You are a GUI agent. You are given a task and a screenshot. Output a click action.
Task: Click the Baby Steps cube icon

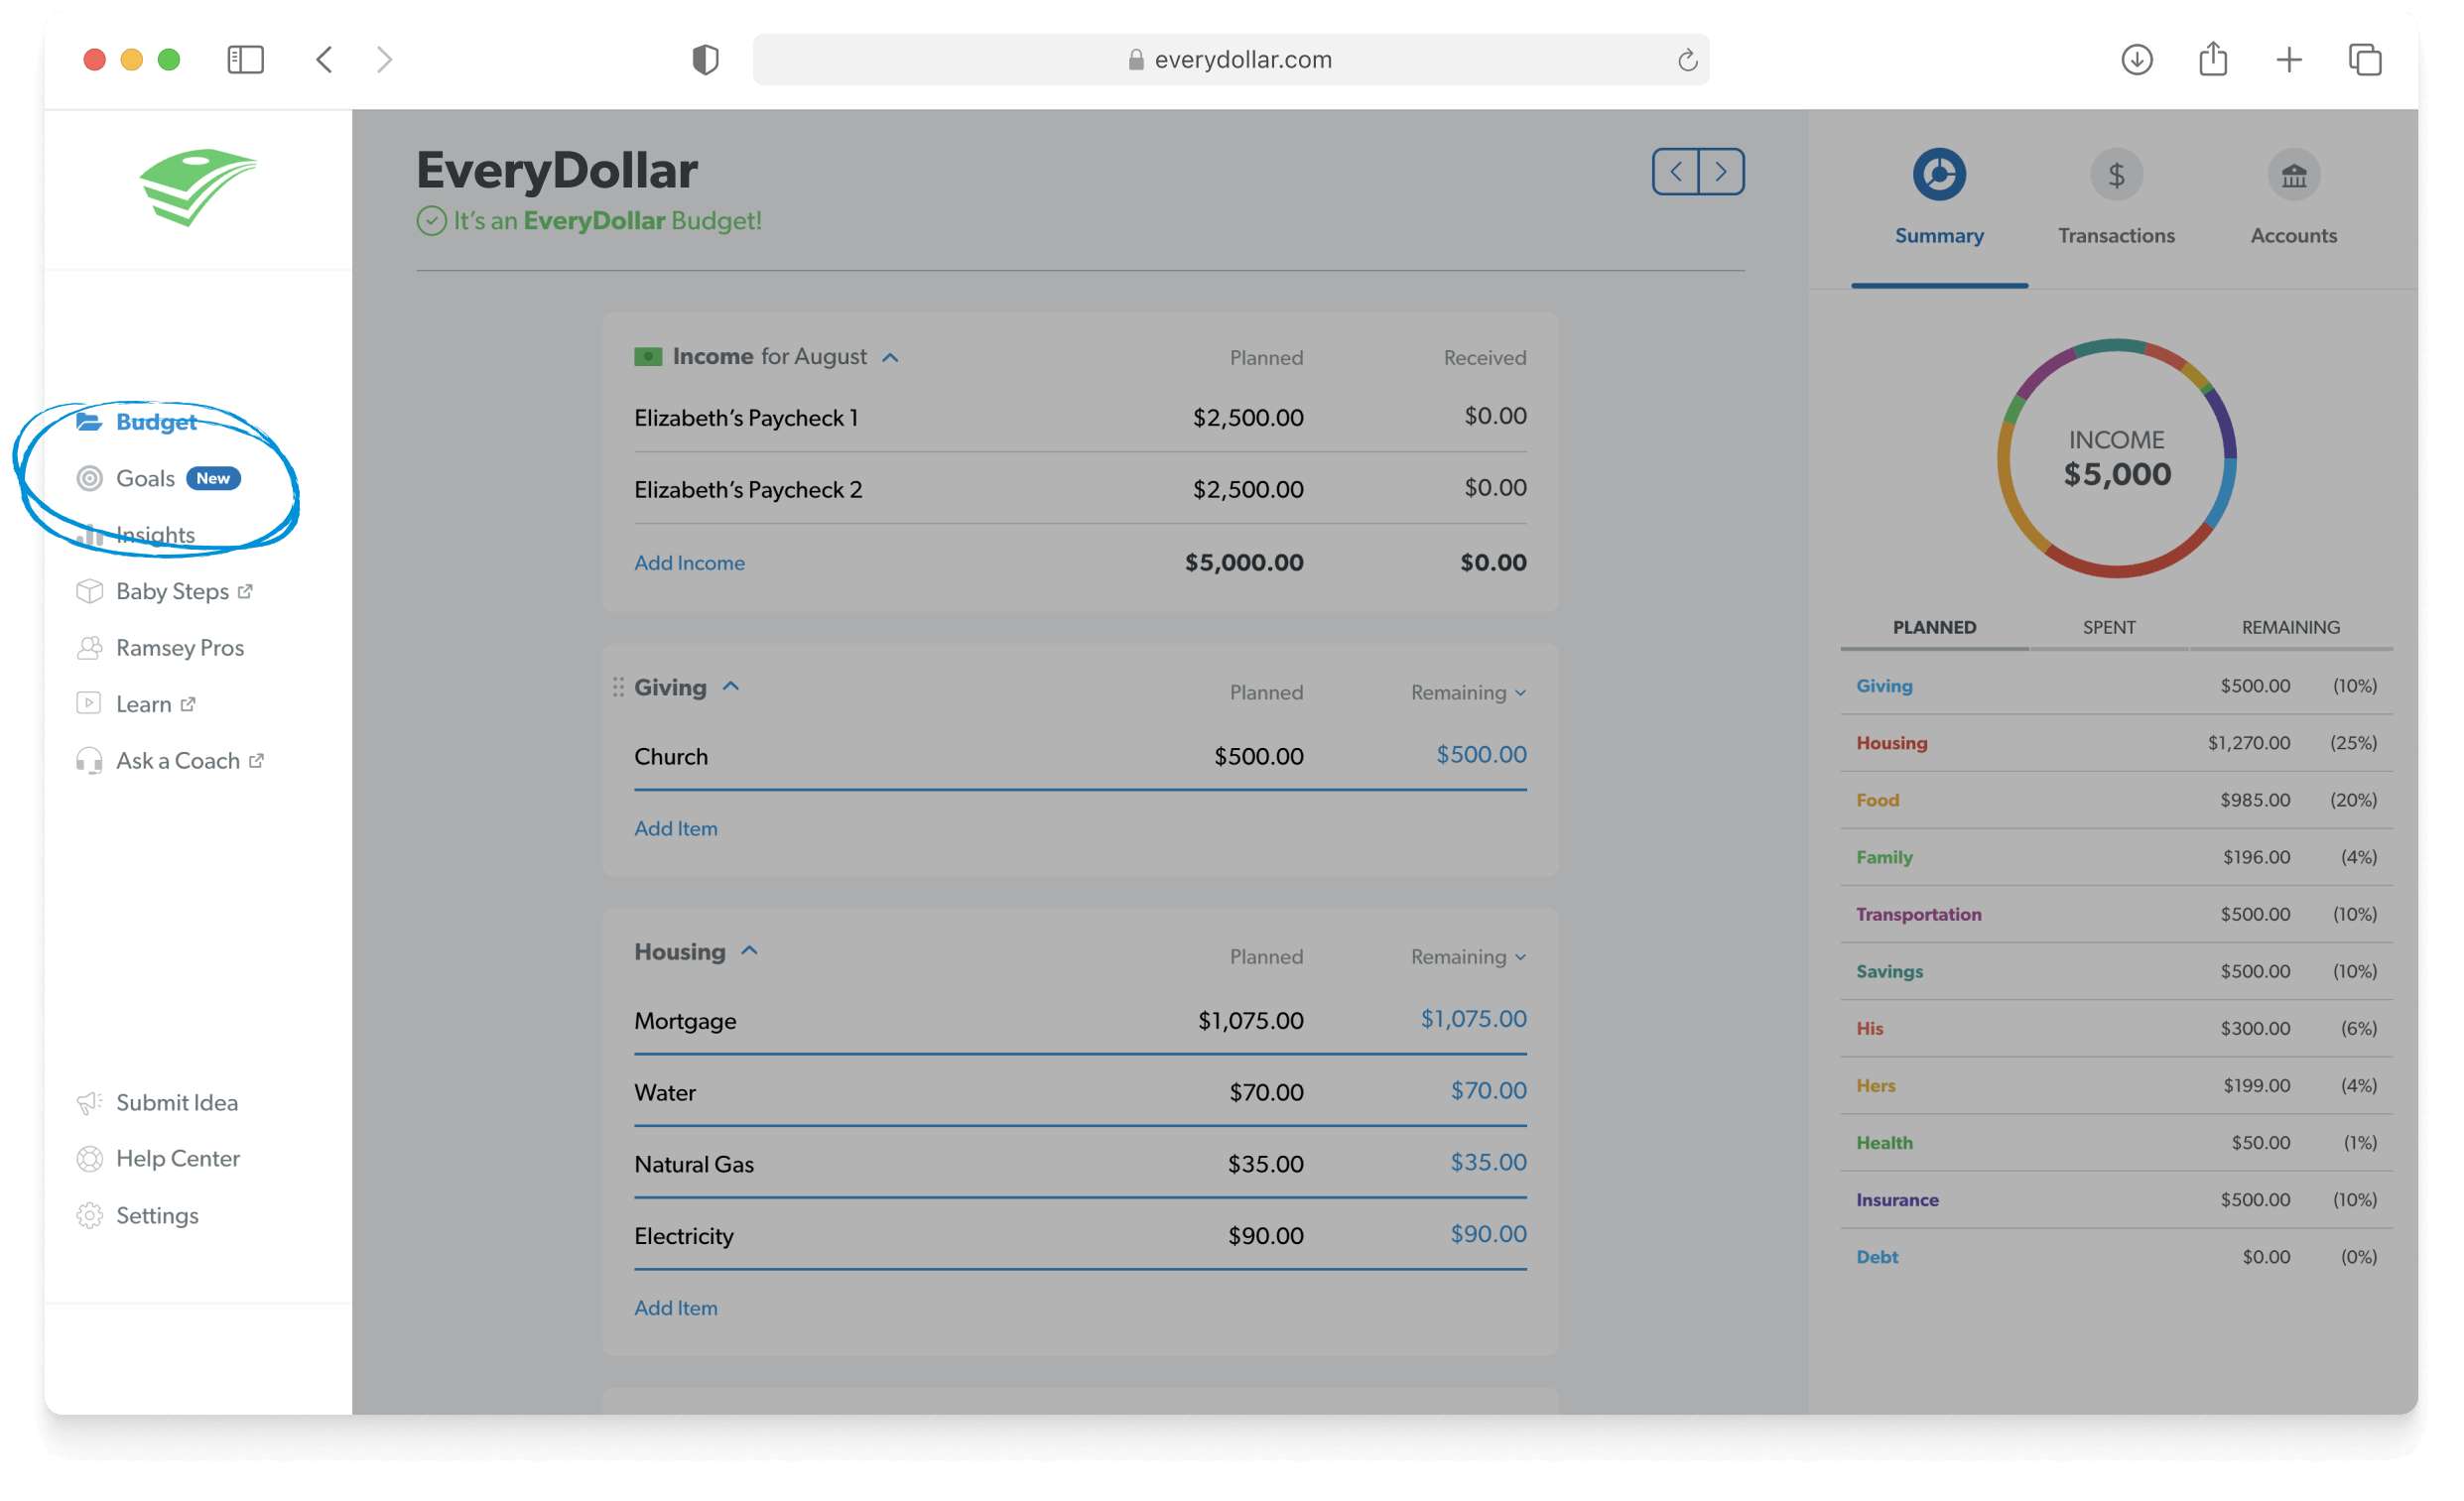click(90, 592)
